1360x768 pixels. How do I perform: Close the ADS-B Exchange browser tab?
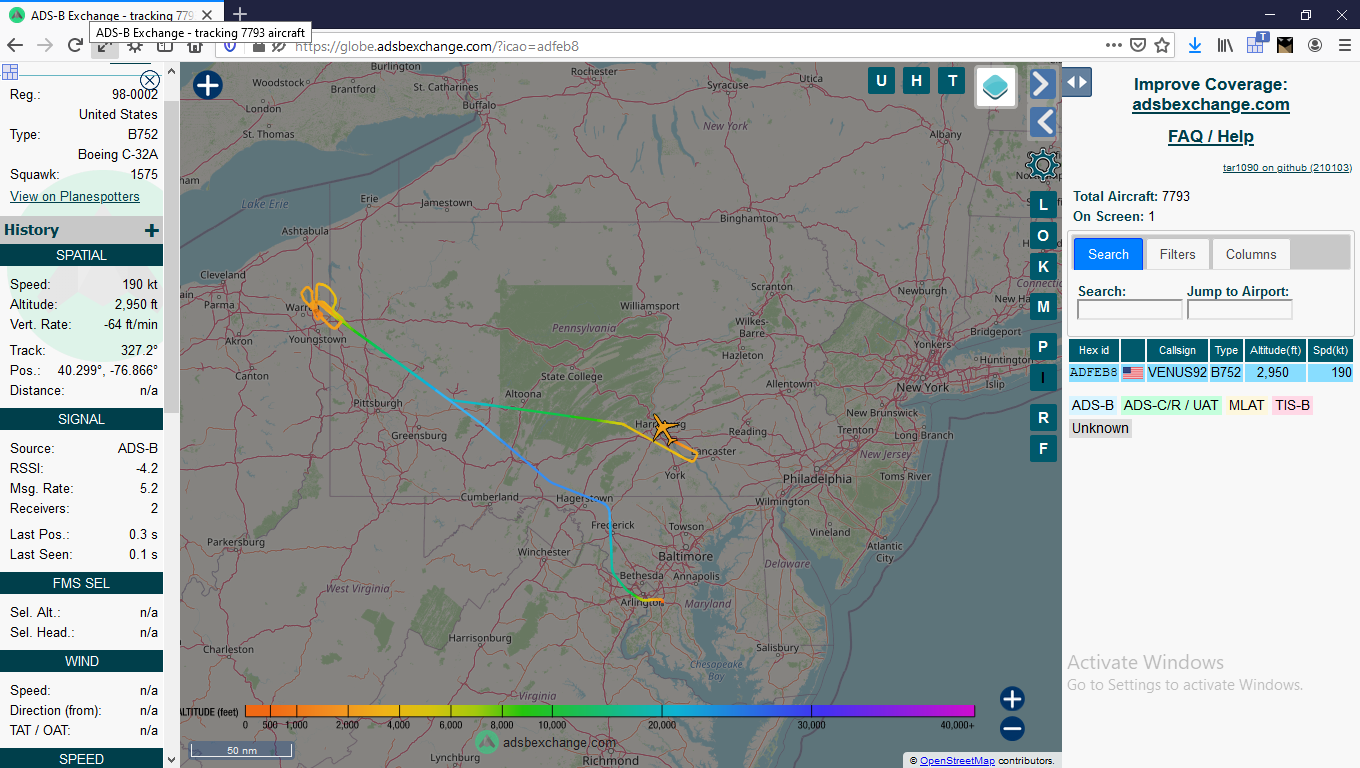click(x=206, y=15)
